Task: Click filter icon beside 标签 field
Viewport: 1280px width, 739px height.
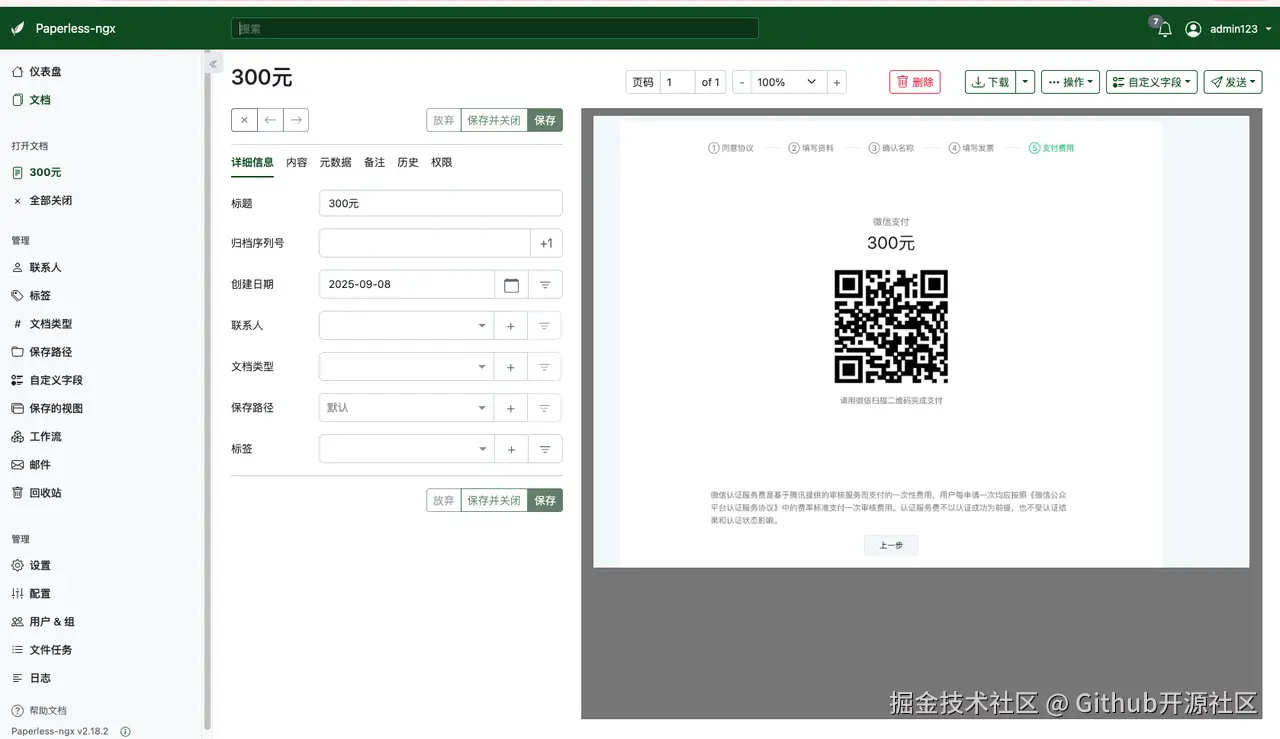Action: point(545,449)
